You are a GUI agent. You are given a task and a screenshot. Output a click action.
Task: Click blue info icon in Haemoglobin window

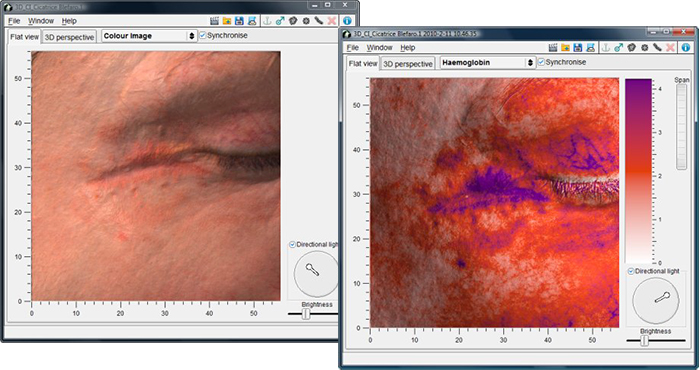(x=685, y=47)
